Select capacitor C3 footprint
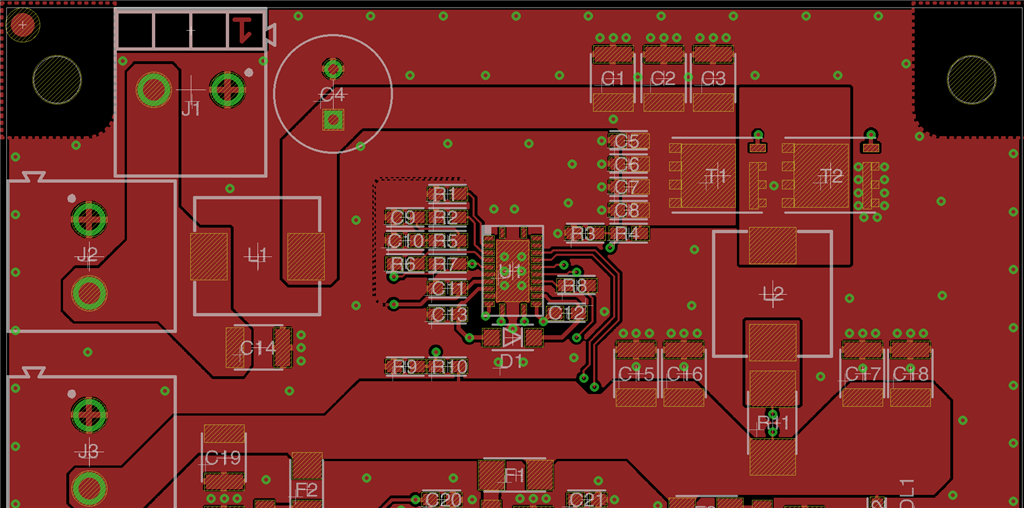 [x=713, y=78]
